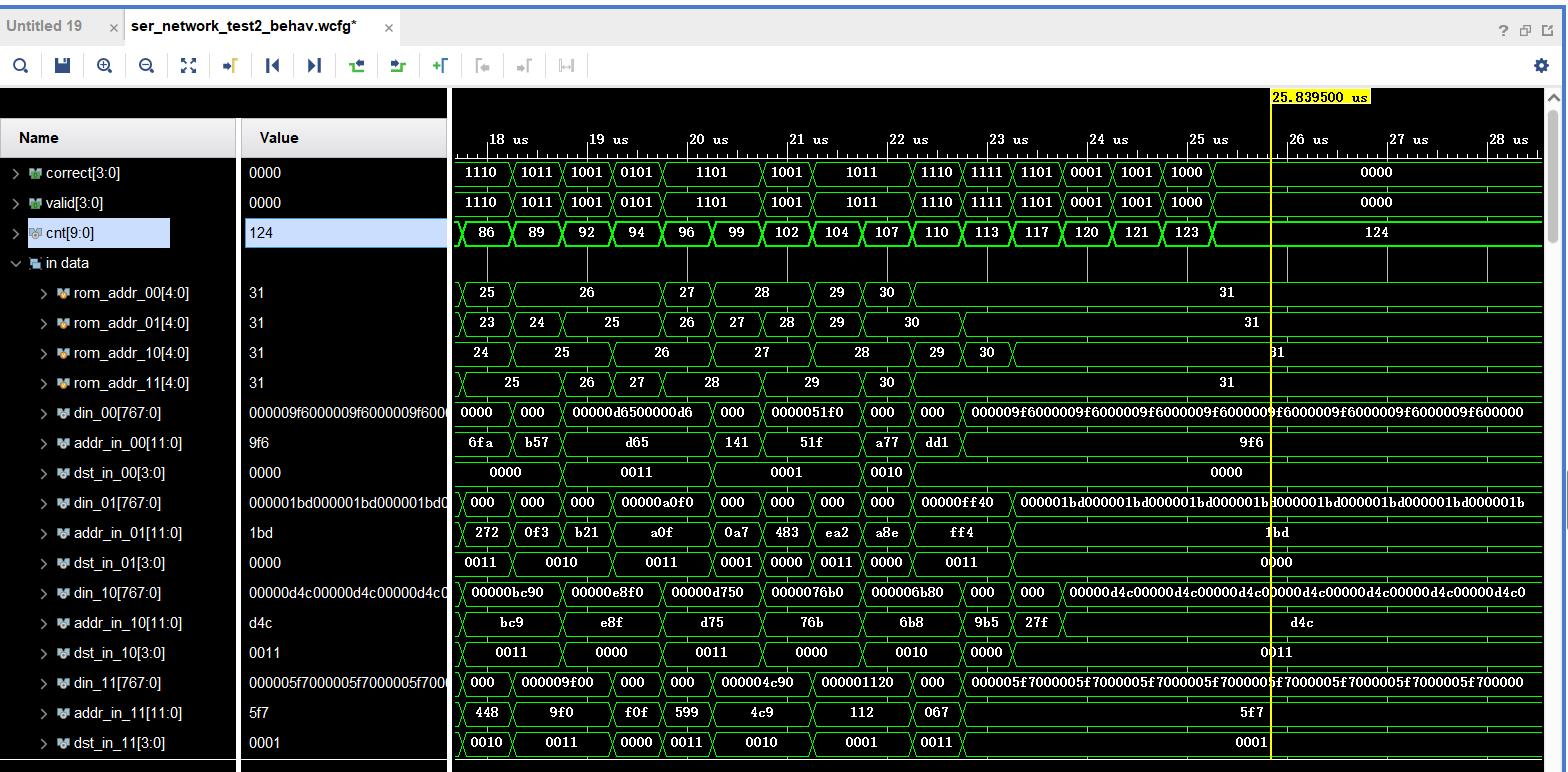
Task: Open the help question mark icon
Action: point(1503,31)
